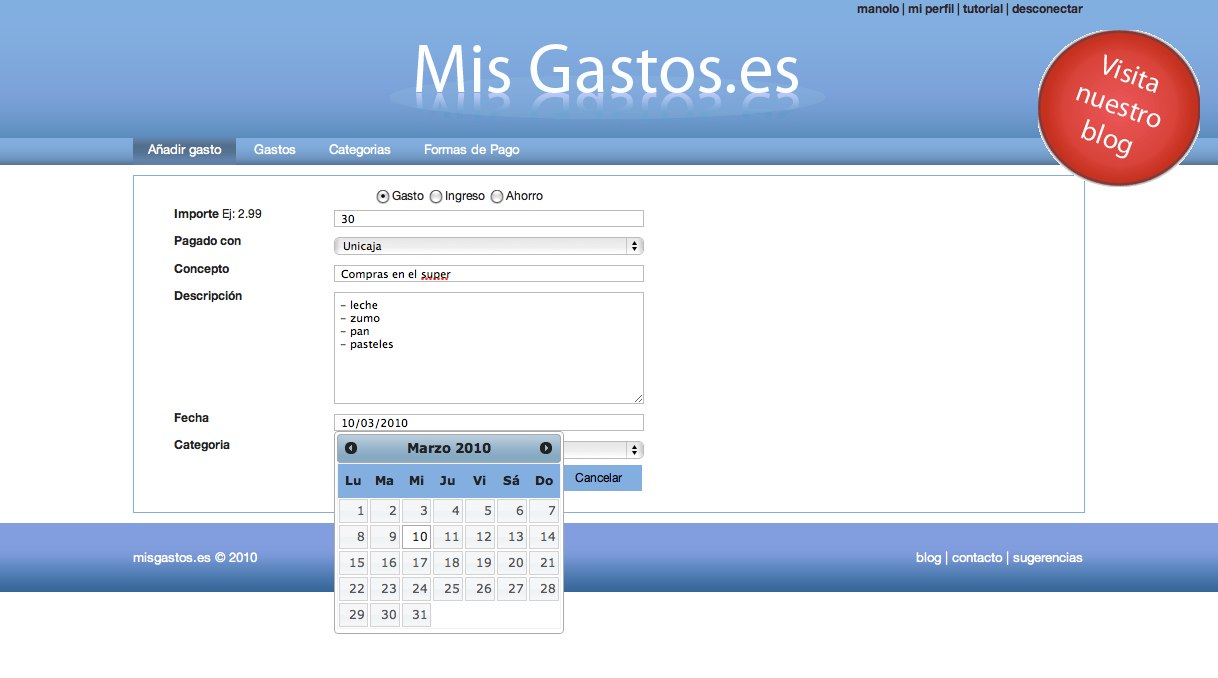Select the 'Ingreso' radio button
Screen dimensions: 1218x678
(435, 196)
